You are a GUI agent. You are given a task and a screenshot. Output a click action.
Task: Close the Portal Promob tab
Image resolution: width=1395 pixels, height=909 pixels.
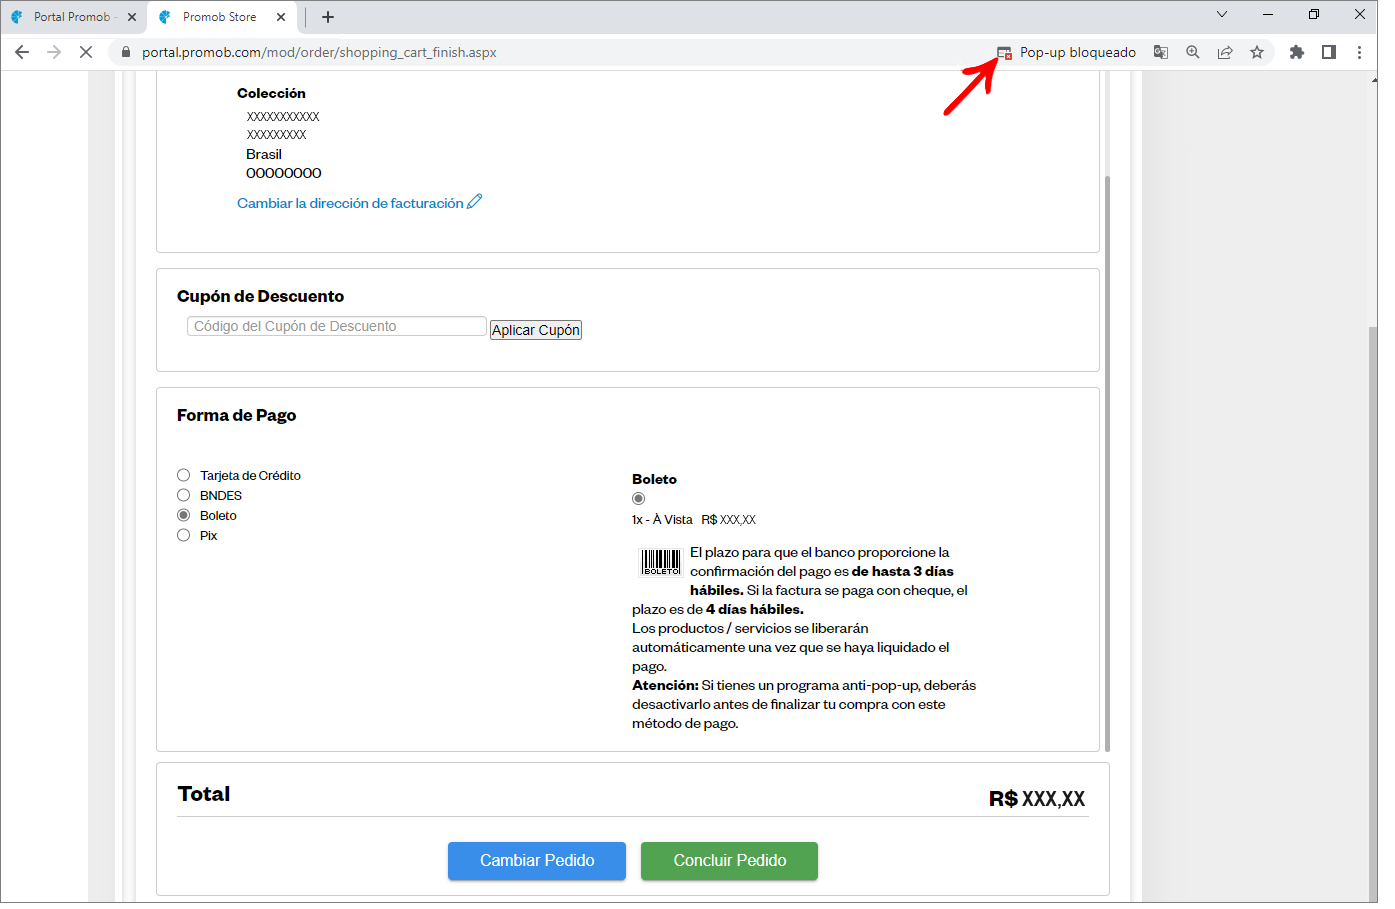(132, 17)
